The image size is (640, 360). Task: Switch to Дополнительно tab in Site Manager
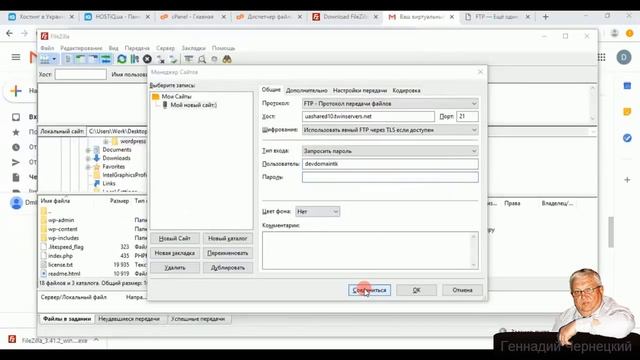307,90
